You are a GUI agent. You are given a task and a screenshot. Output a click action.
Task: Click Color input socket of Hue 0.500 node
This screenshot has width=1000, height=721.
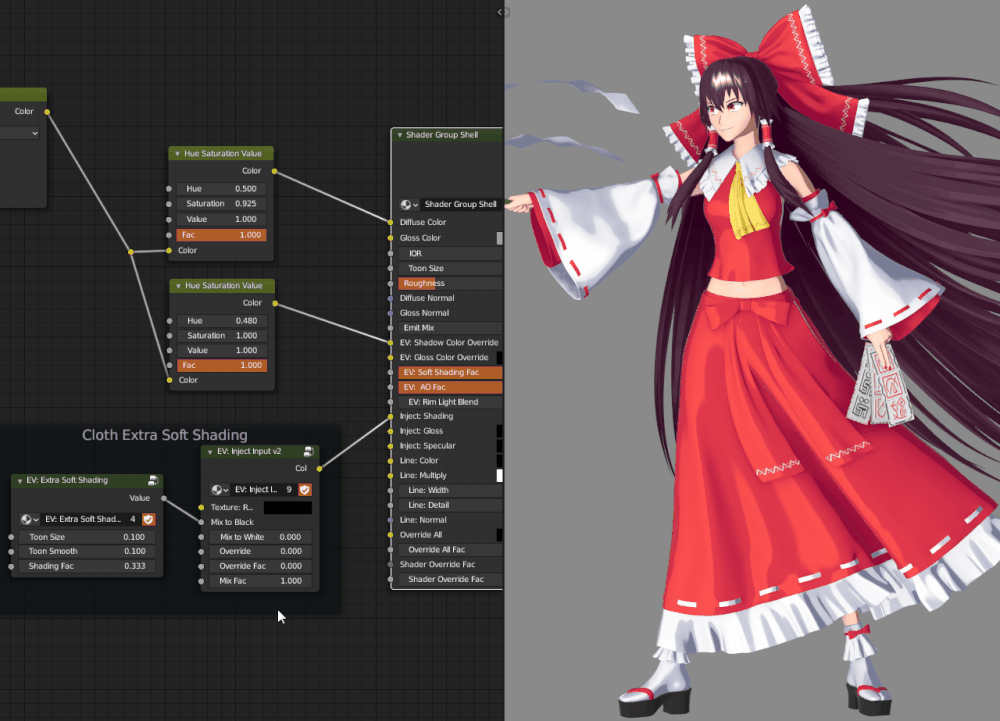[169, 251]
